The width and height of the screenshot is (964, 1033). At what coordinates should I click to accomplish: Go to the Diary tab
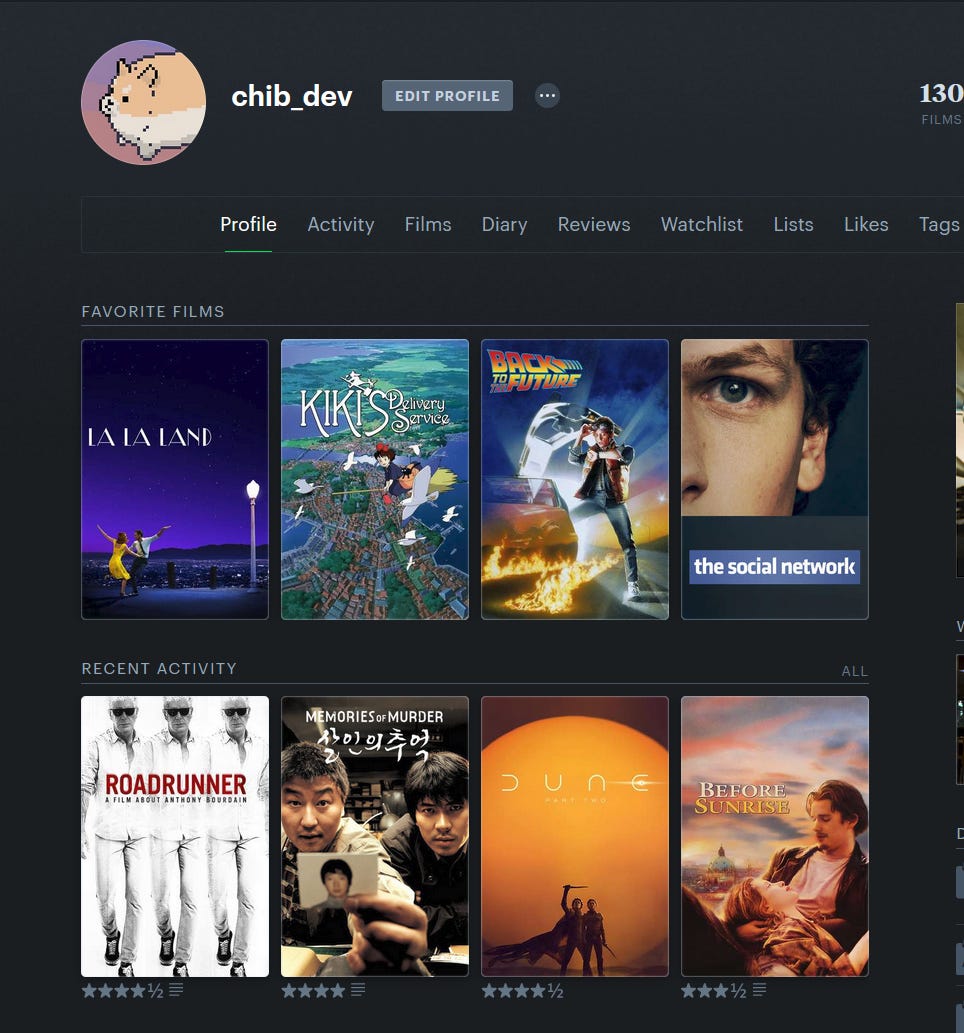point(504,225)
